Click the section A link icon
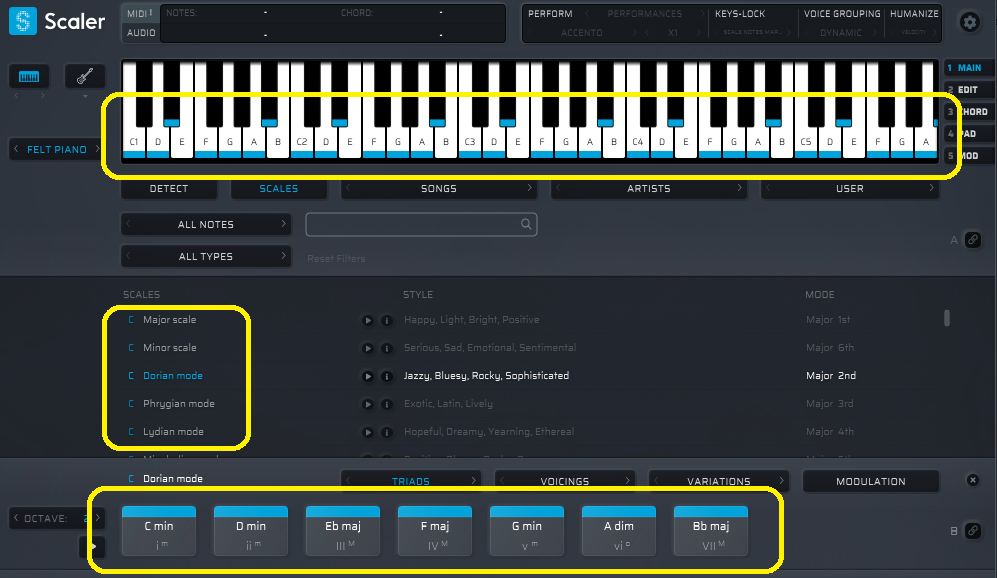Viewport: 997px width, 578px height. click(972, 240)
